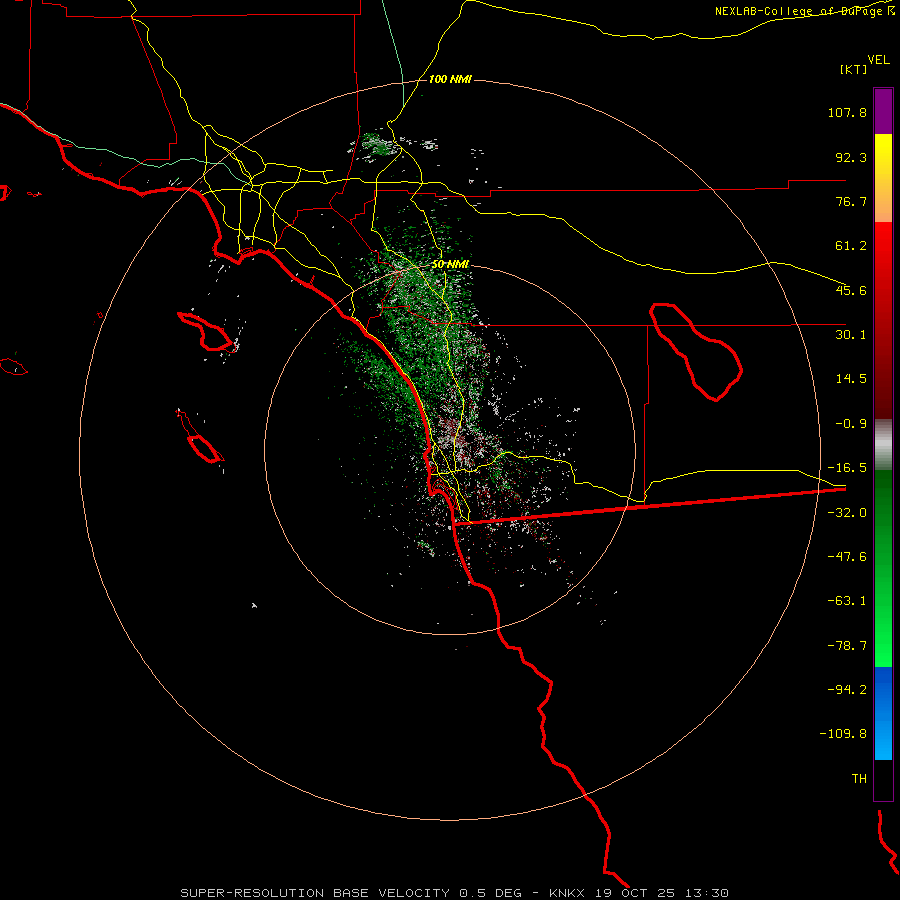
Task: Select the -0.9 scale value
Action: [851, 424]
